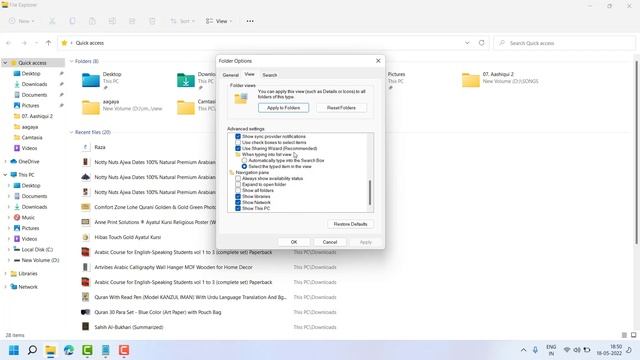Switch to the Search tab in Folder Options
The width and height of the screenshot is (640, 360).
click(x=270, y=75)
